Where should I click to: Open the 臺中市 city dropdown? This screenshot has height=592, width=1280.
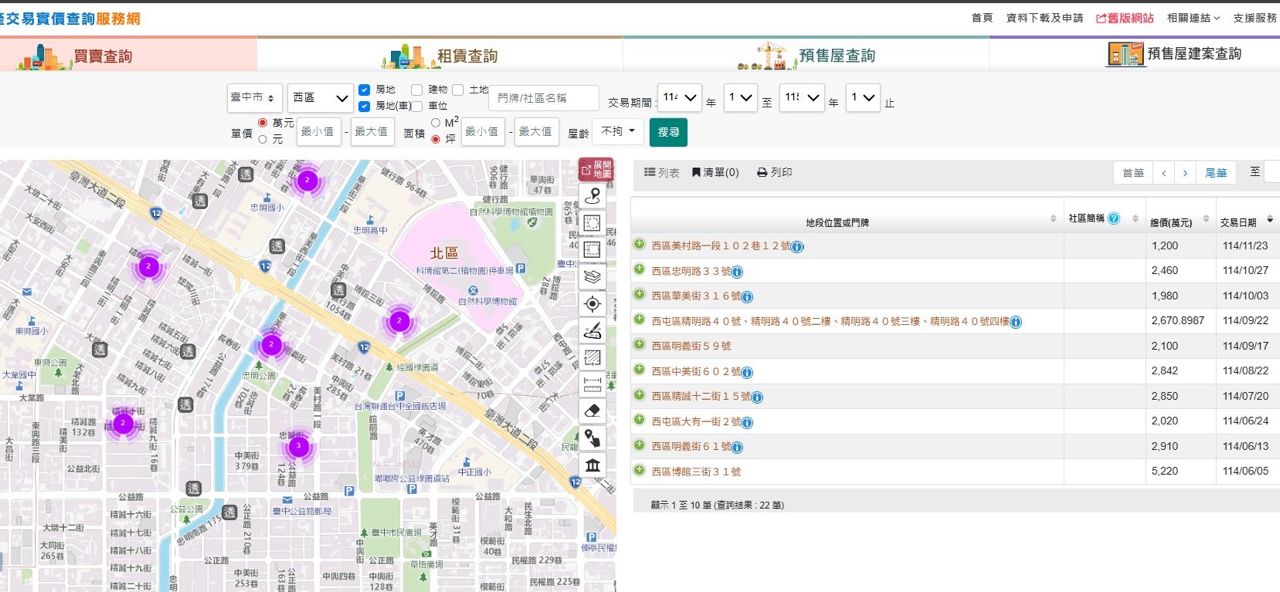pos(254,98)
